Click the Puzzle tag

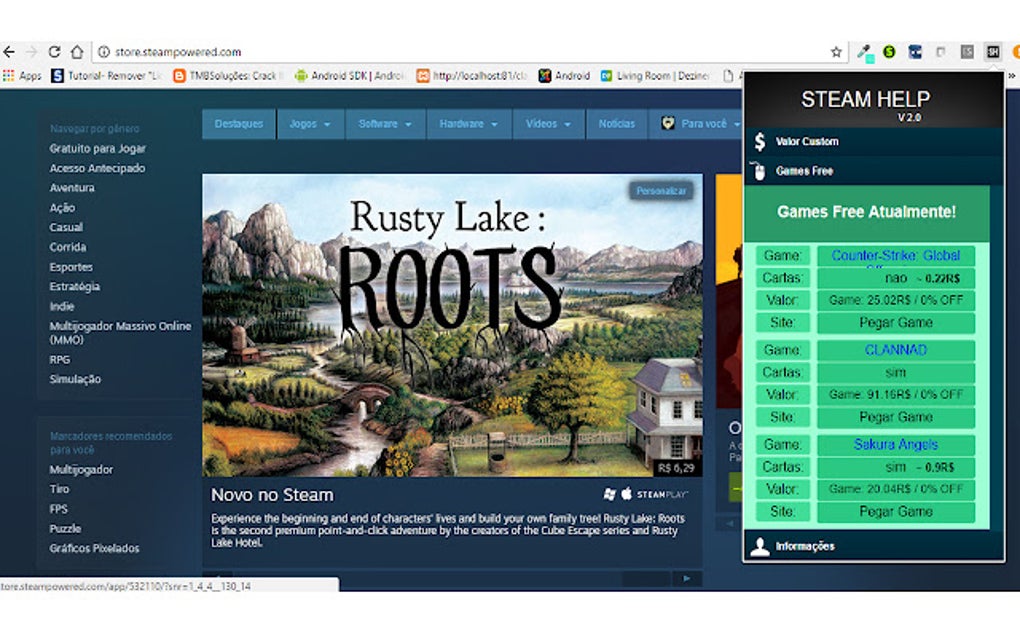[65, 528]
